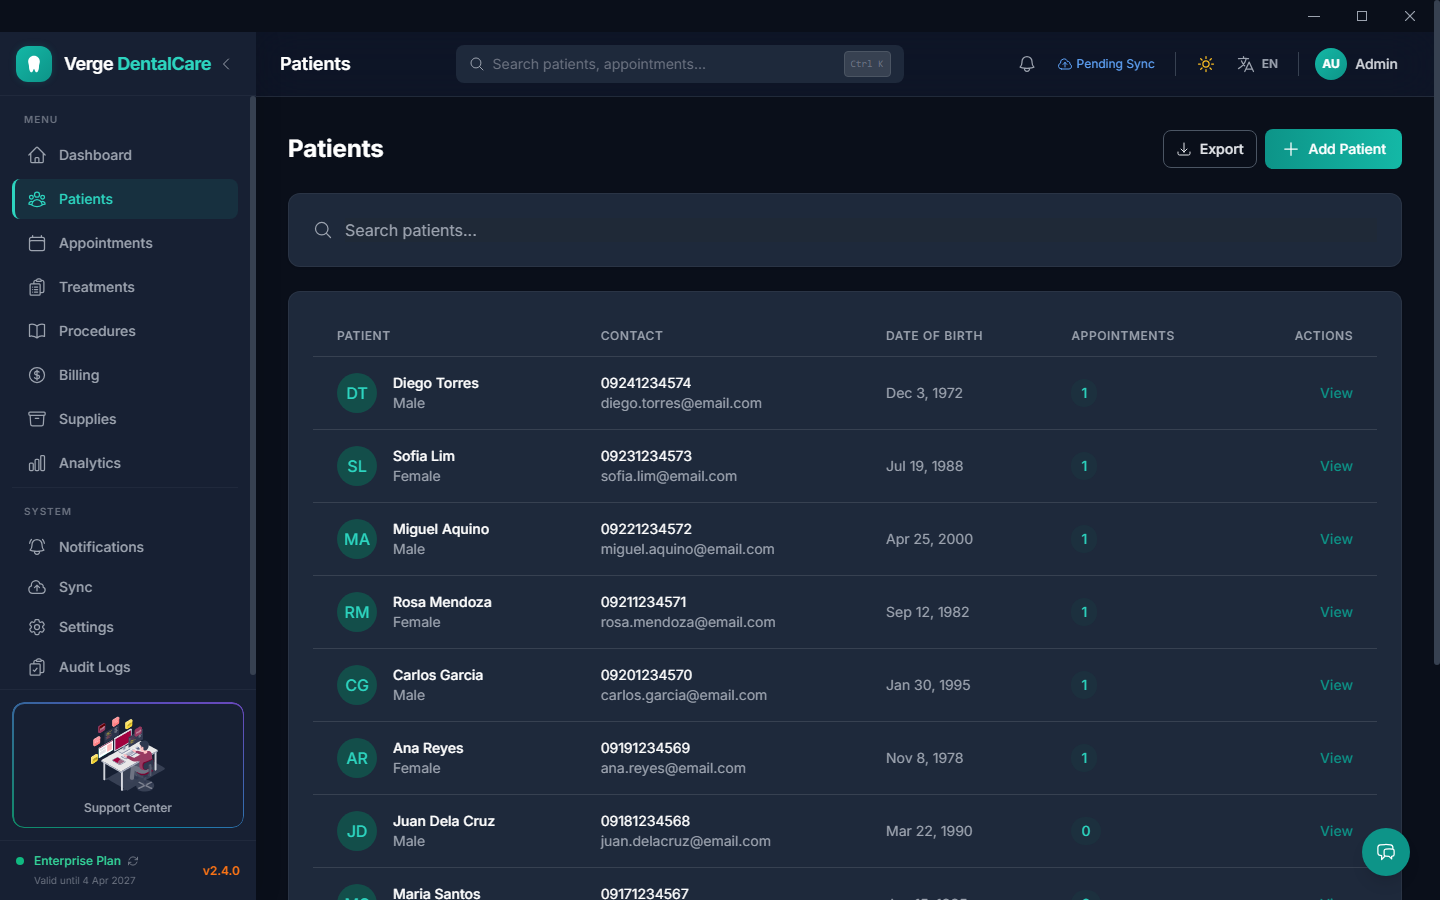
Task: Click Juan Dela Cruz's 0 appointments badge
Action: [1086, 831]
